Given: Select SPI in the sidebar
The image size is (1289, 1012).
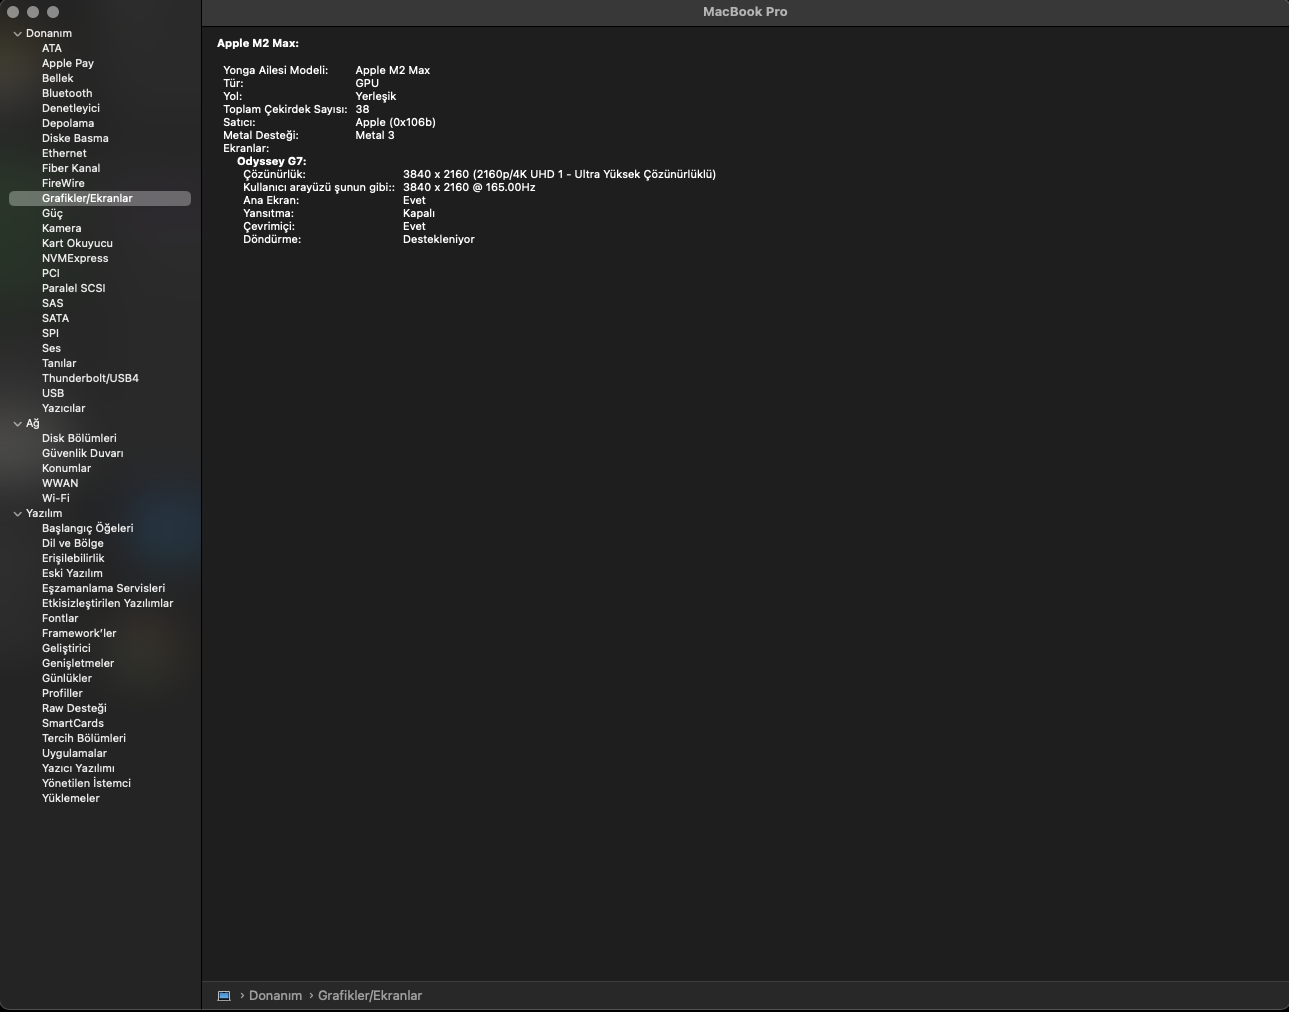Looking at the screenshot, I should pyautogui.click(x=50, y=333).
